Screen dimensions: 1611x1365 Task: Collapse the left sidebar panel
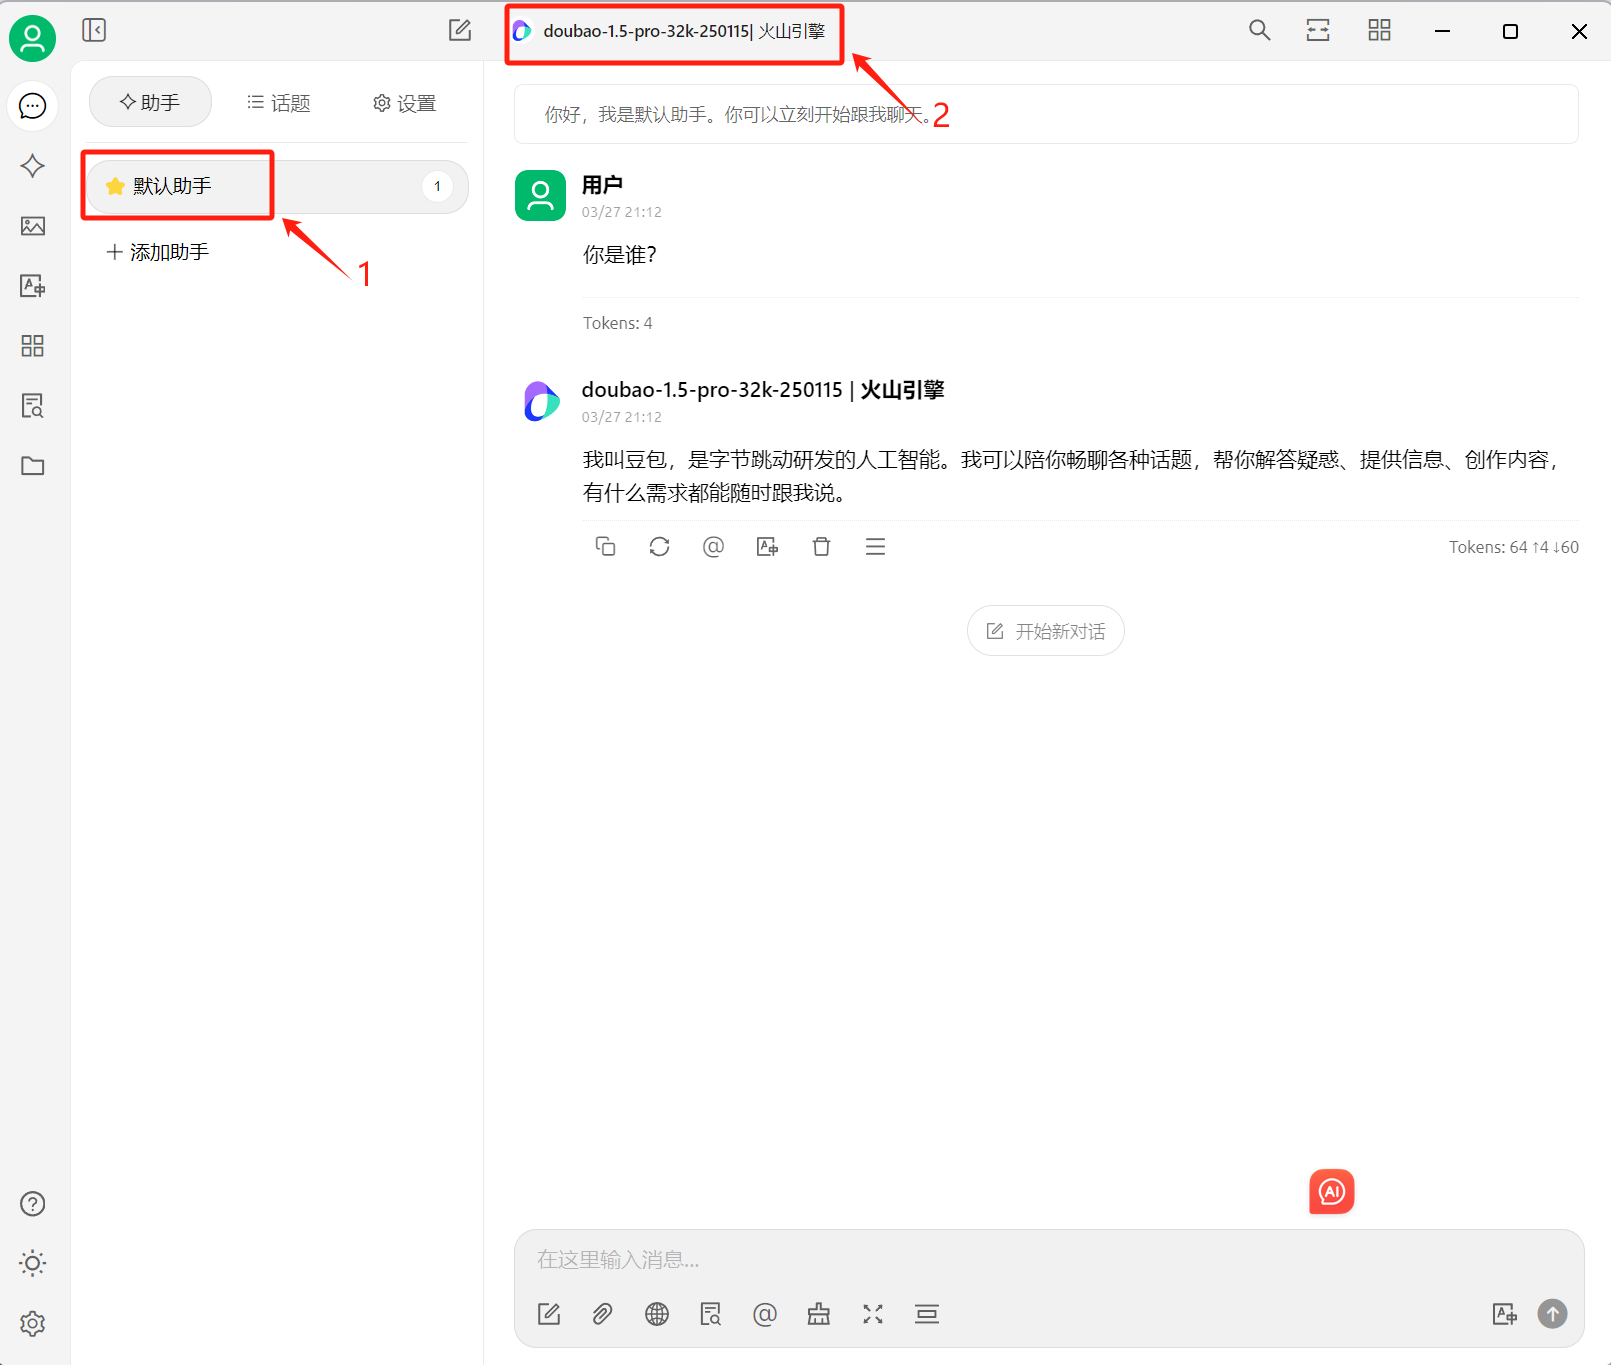tap(94, 30)
